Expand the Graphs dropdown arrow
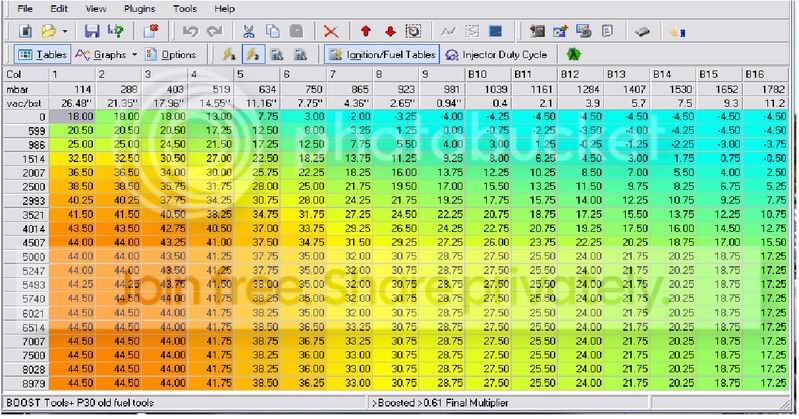Image resolution: width=799 pixels, height=419 pixels. click(x=135, y=54)
